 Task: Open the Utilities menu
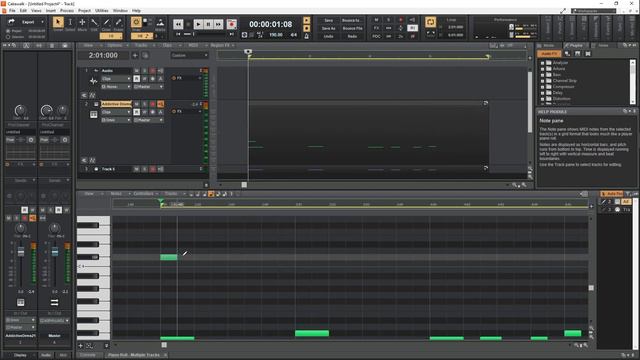102,10
